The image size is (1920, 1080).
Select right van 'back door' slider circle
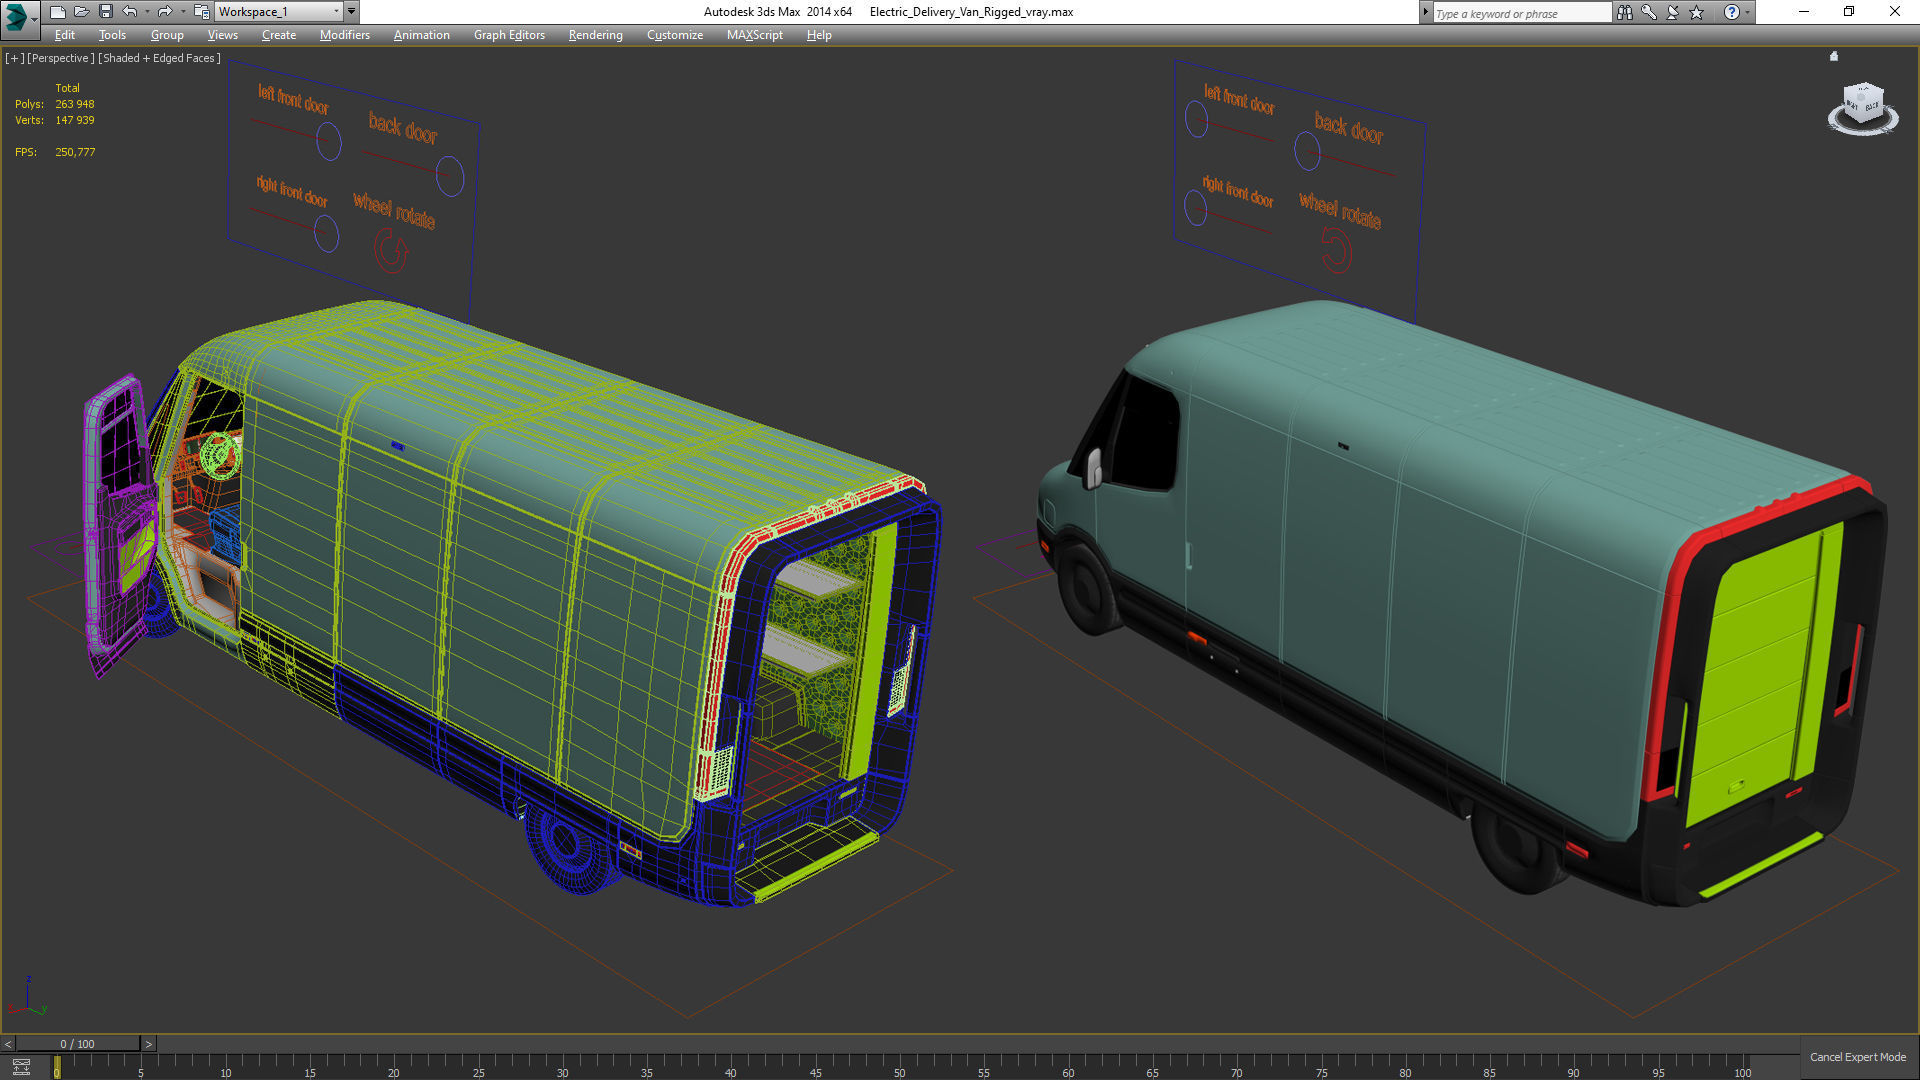coord(1307,152)
